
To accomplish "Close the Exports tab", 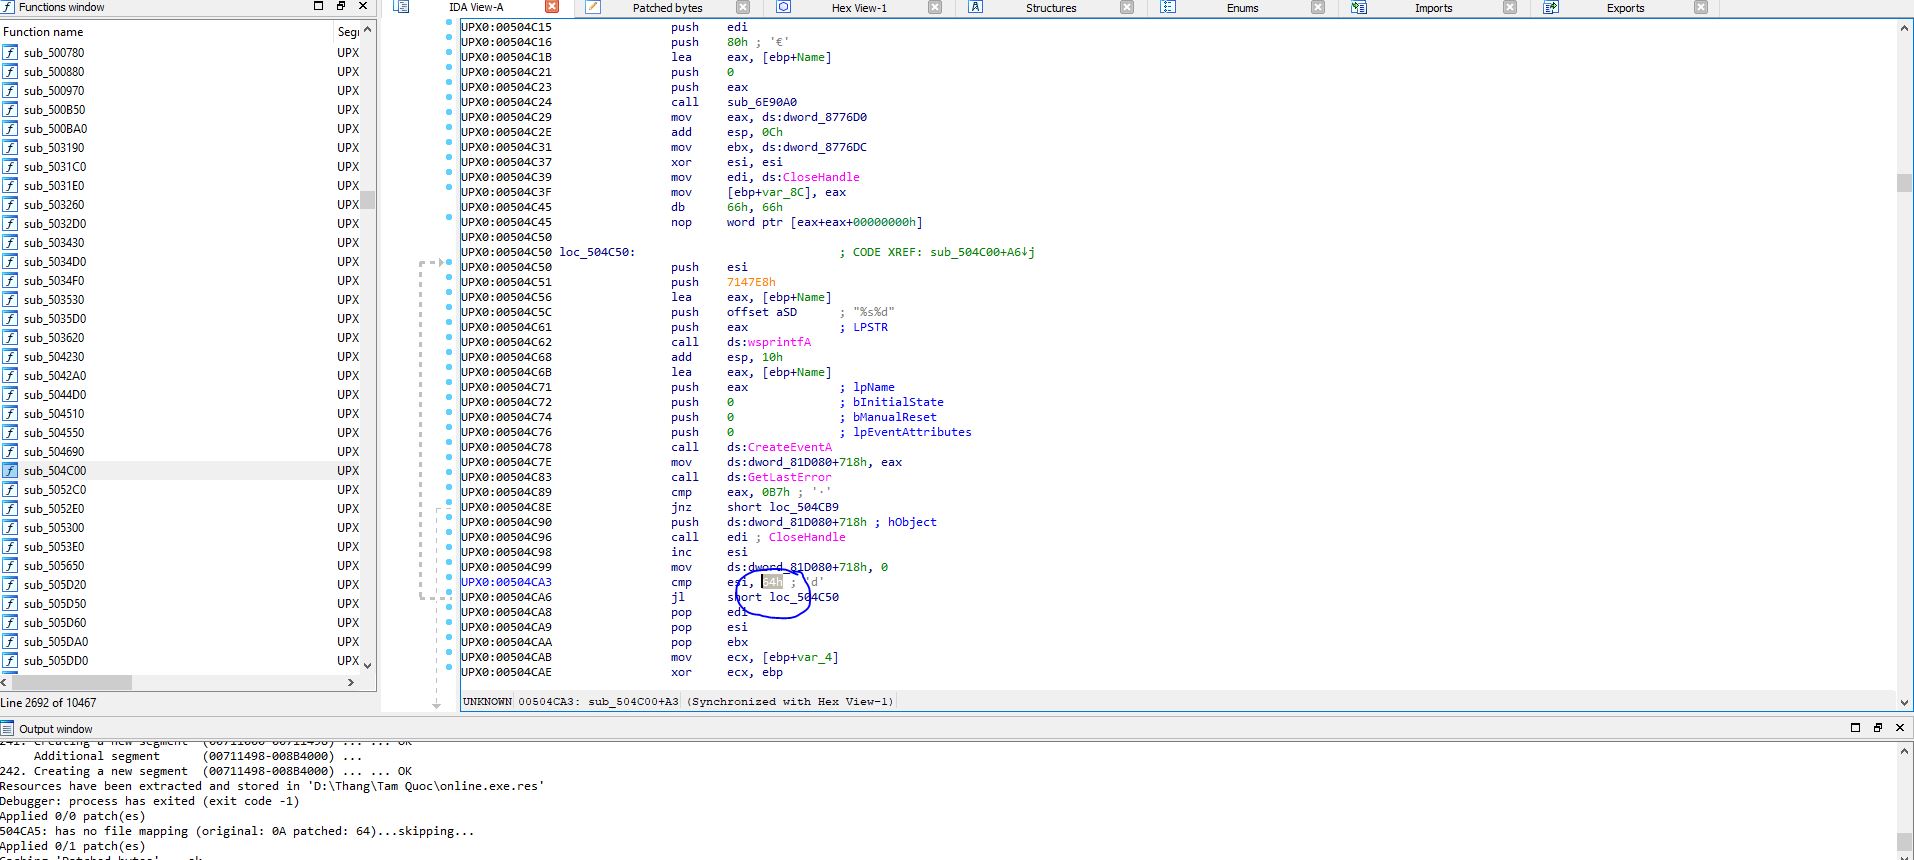I will 1701,7.
